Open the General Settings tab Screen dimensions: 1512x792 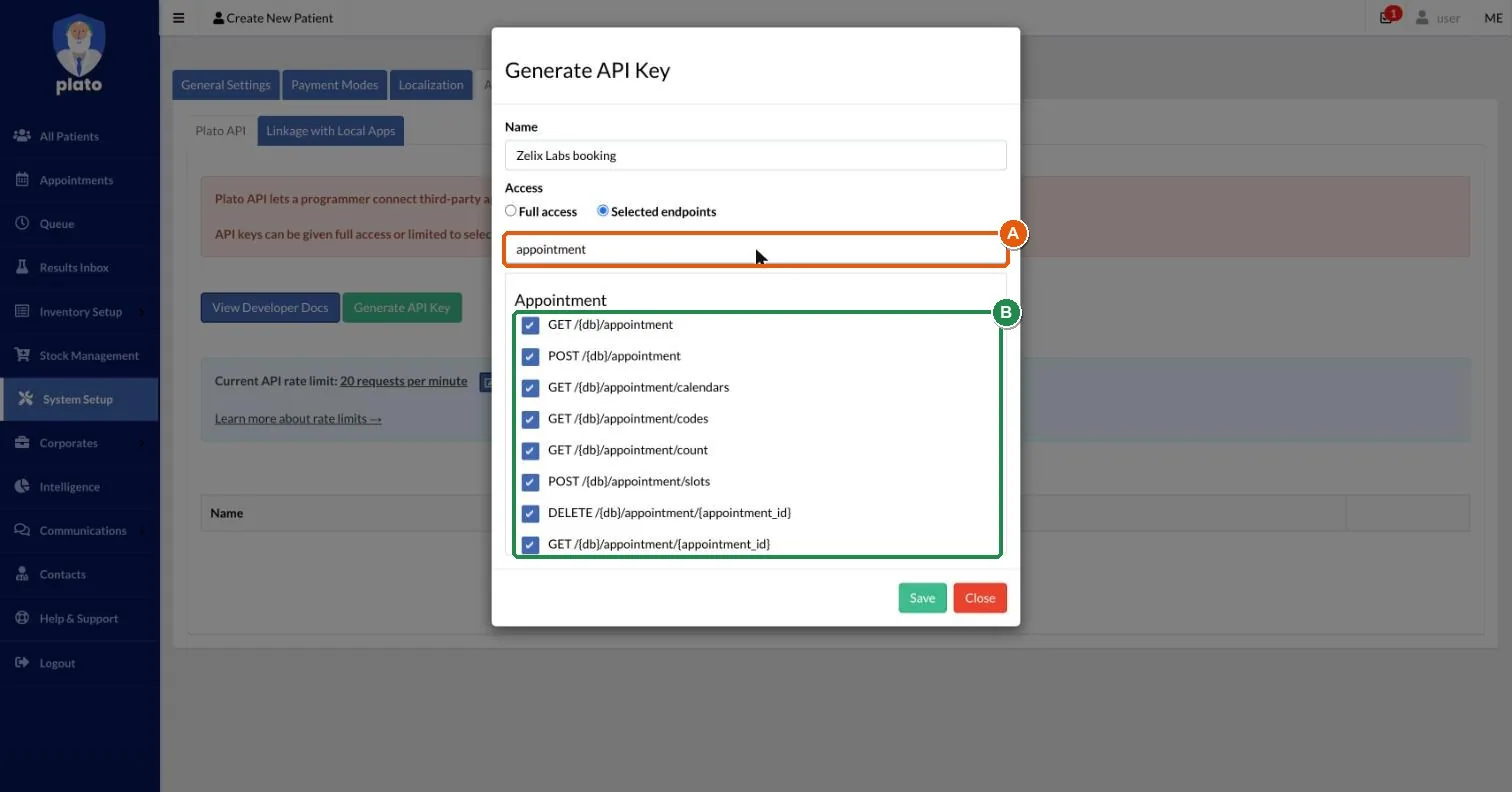point(226,85)
